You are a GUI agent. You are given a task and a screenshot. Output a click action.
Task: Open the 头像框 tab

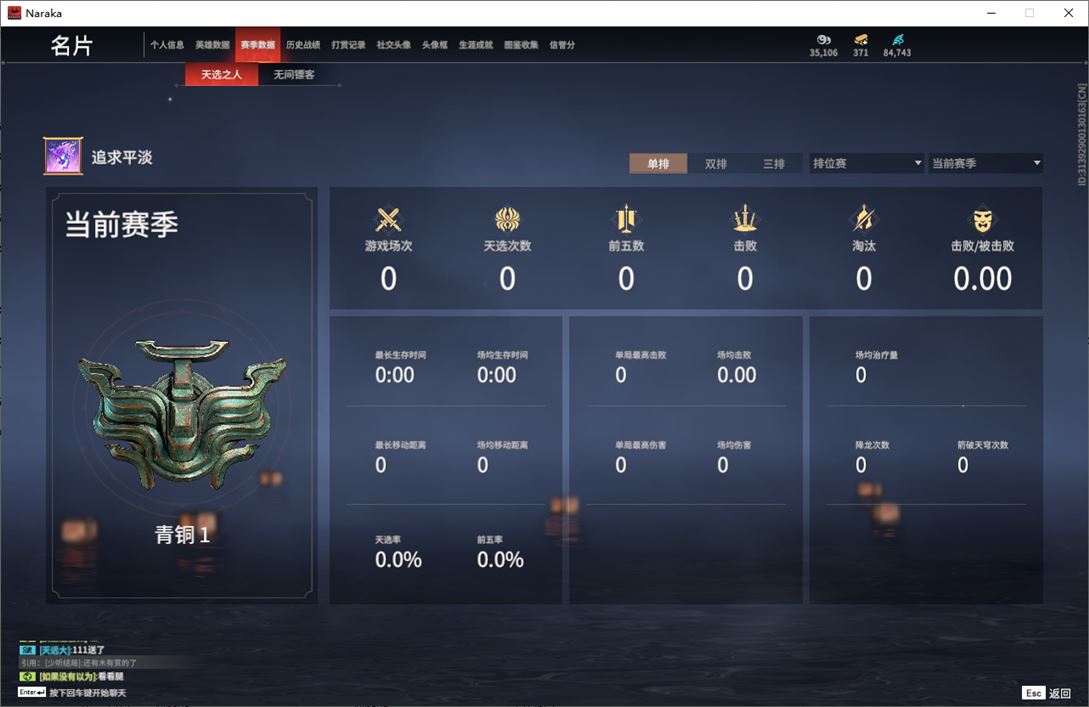pos(435,44)
